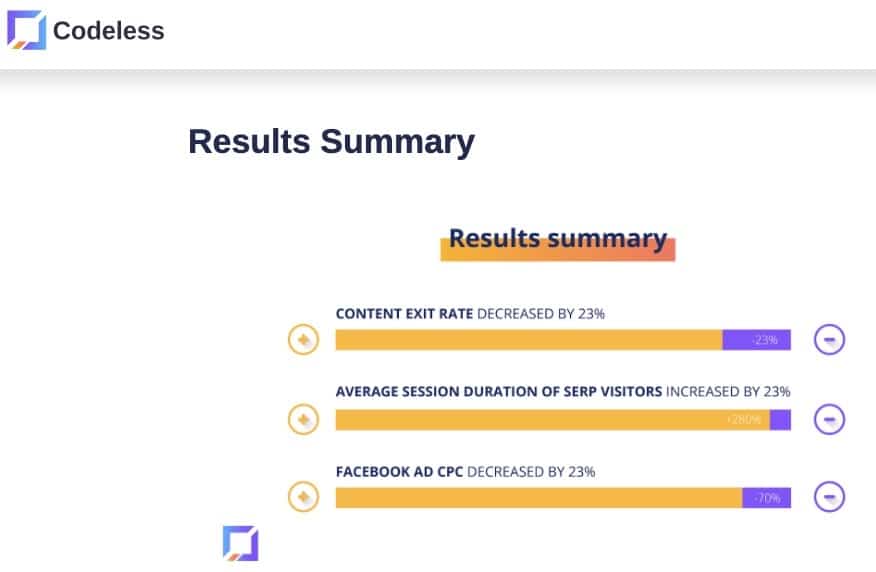Click the "Content Exit Rate decreased by 23%" label
The height and width of the screenshot is (572, 876).
coord(470,314)
